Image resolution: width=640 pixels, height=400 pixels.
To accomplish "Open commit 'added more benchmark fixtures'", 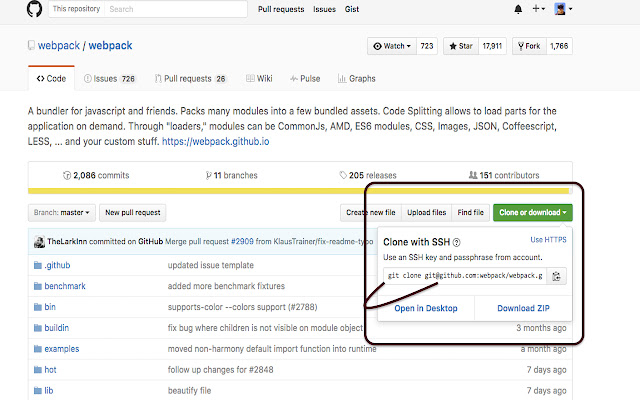I will tap(226, 286).
